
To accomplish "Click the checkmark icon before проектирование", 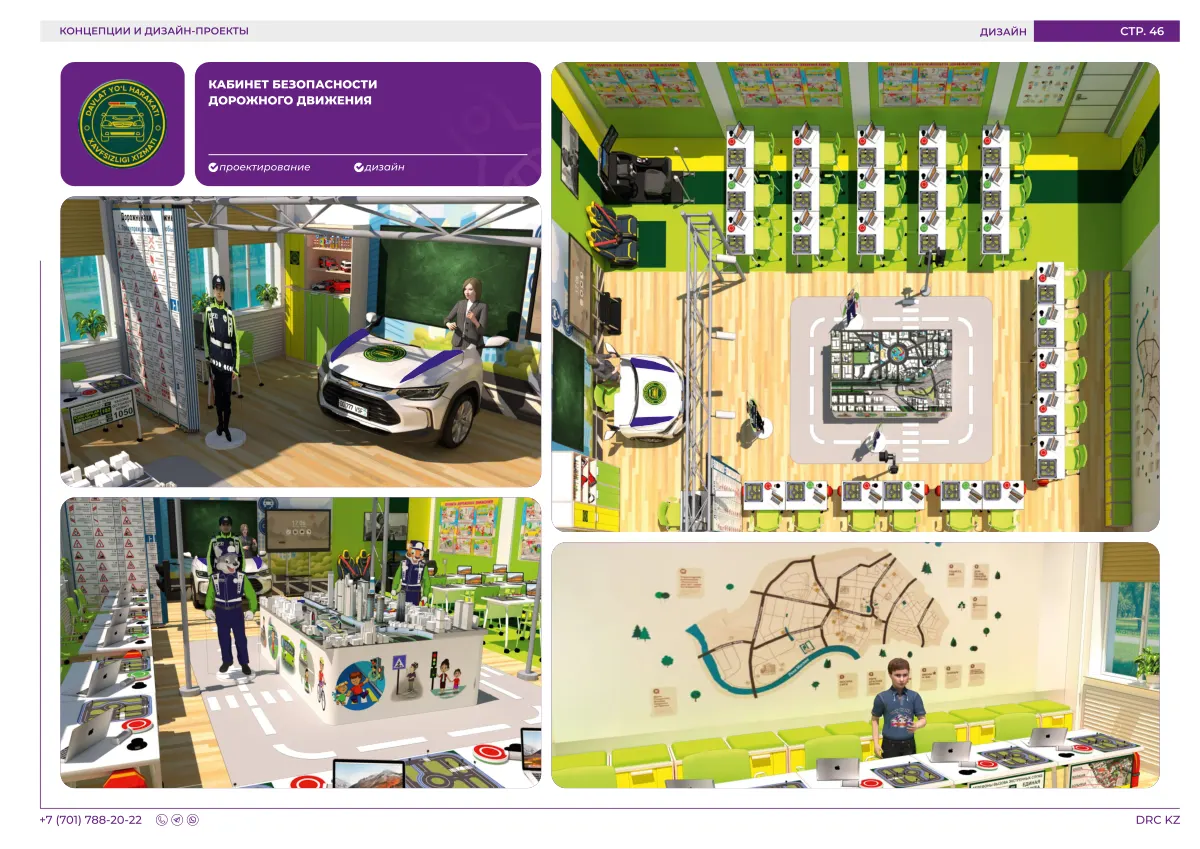I will [213, 167].
